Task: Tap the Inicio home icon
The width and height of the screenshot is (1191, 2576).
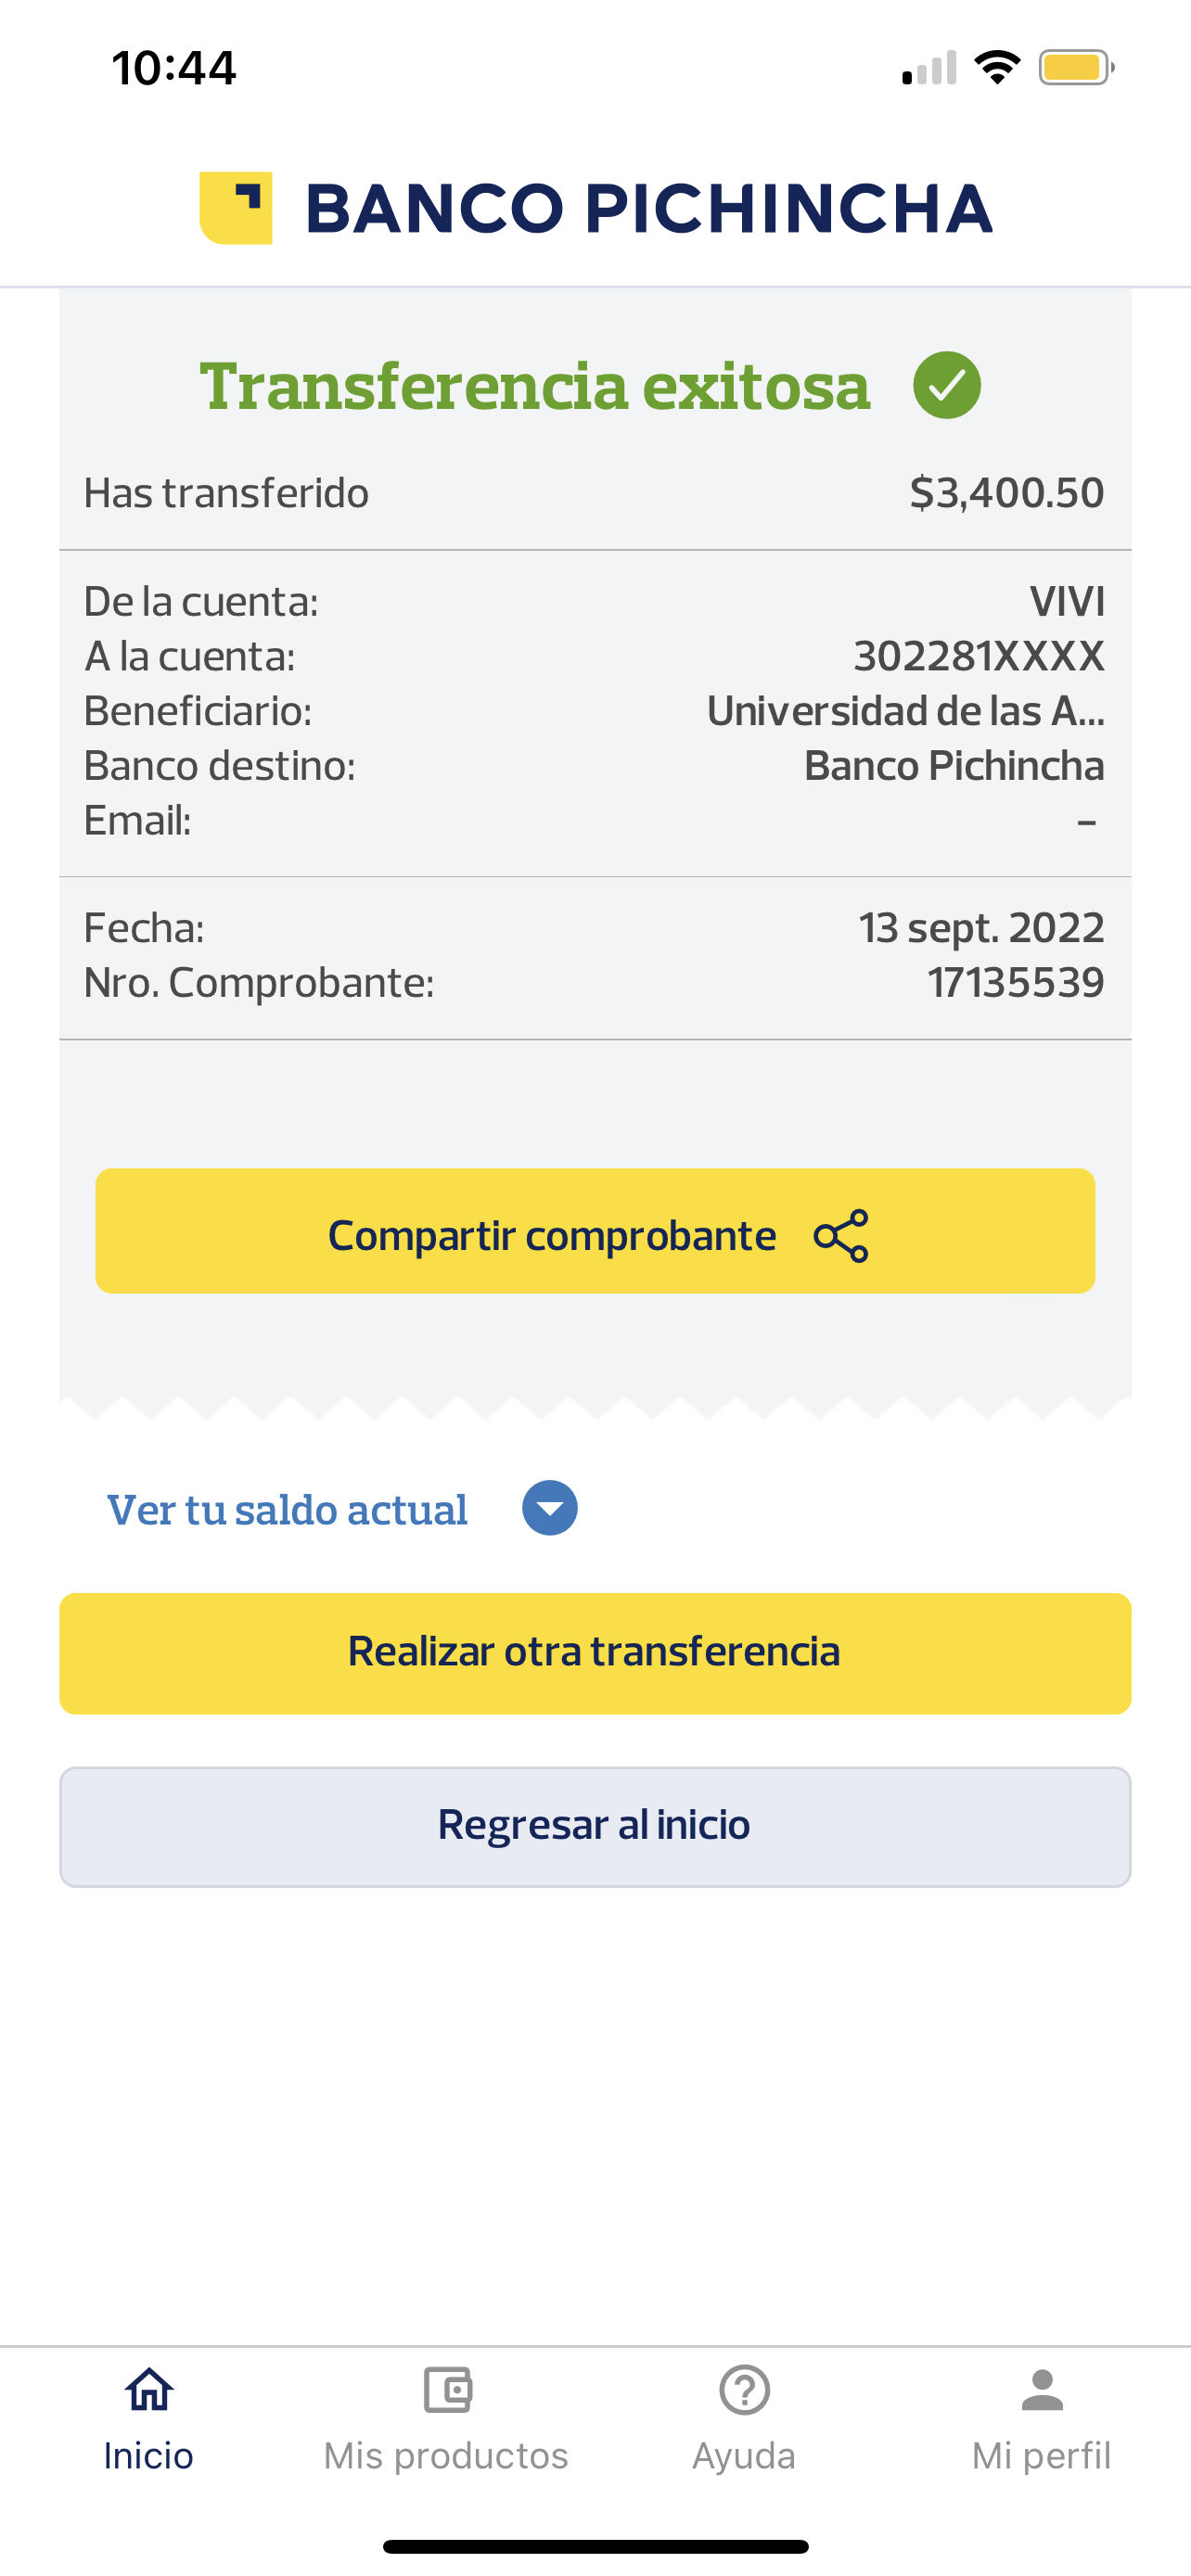Action: click(149, 2391)
